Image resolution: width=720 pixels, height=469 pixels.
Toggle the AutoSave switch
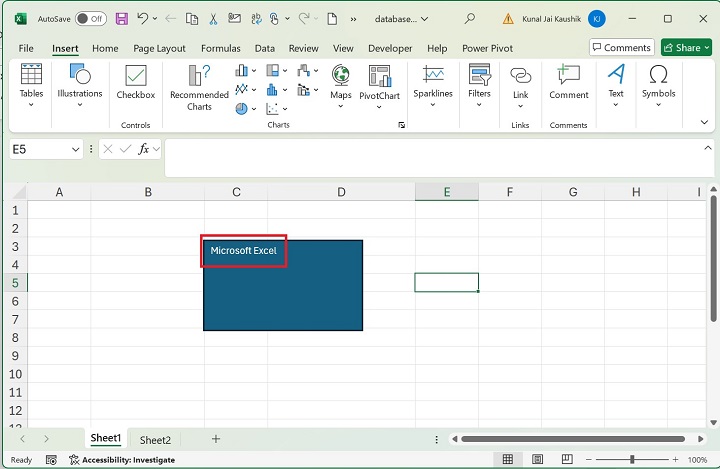(90, 18)
